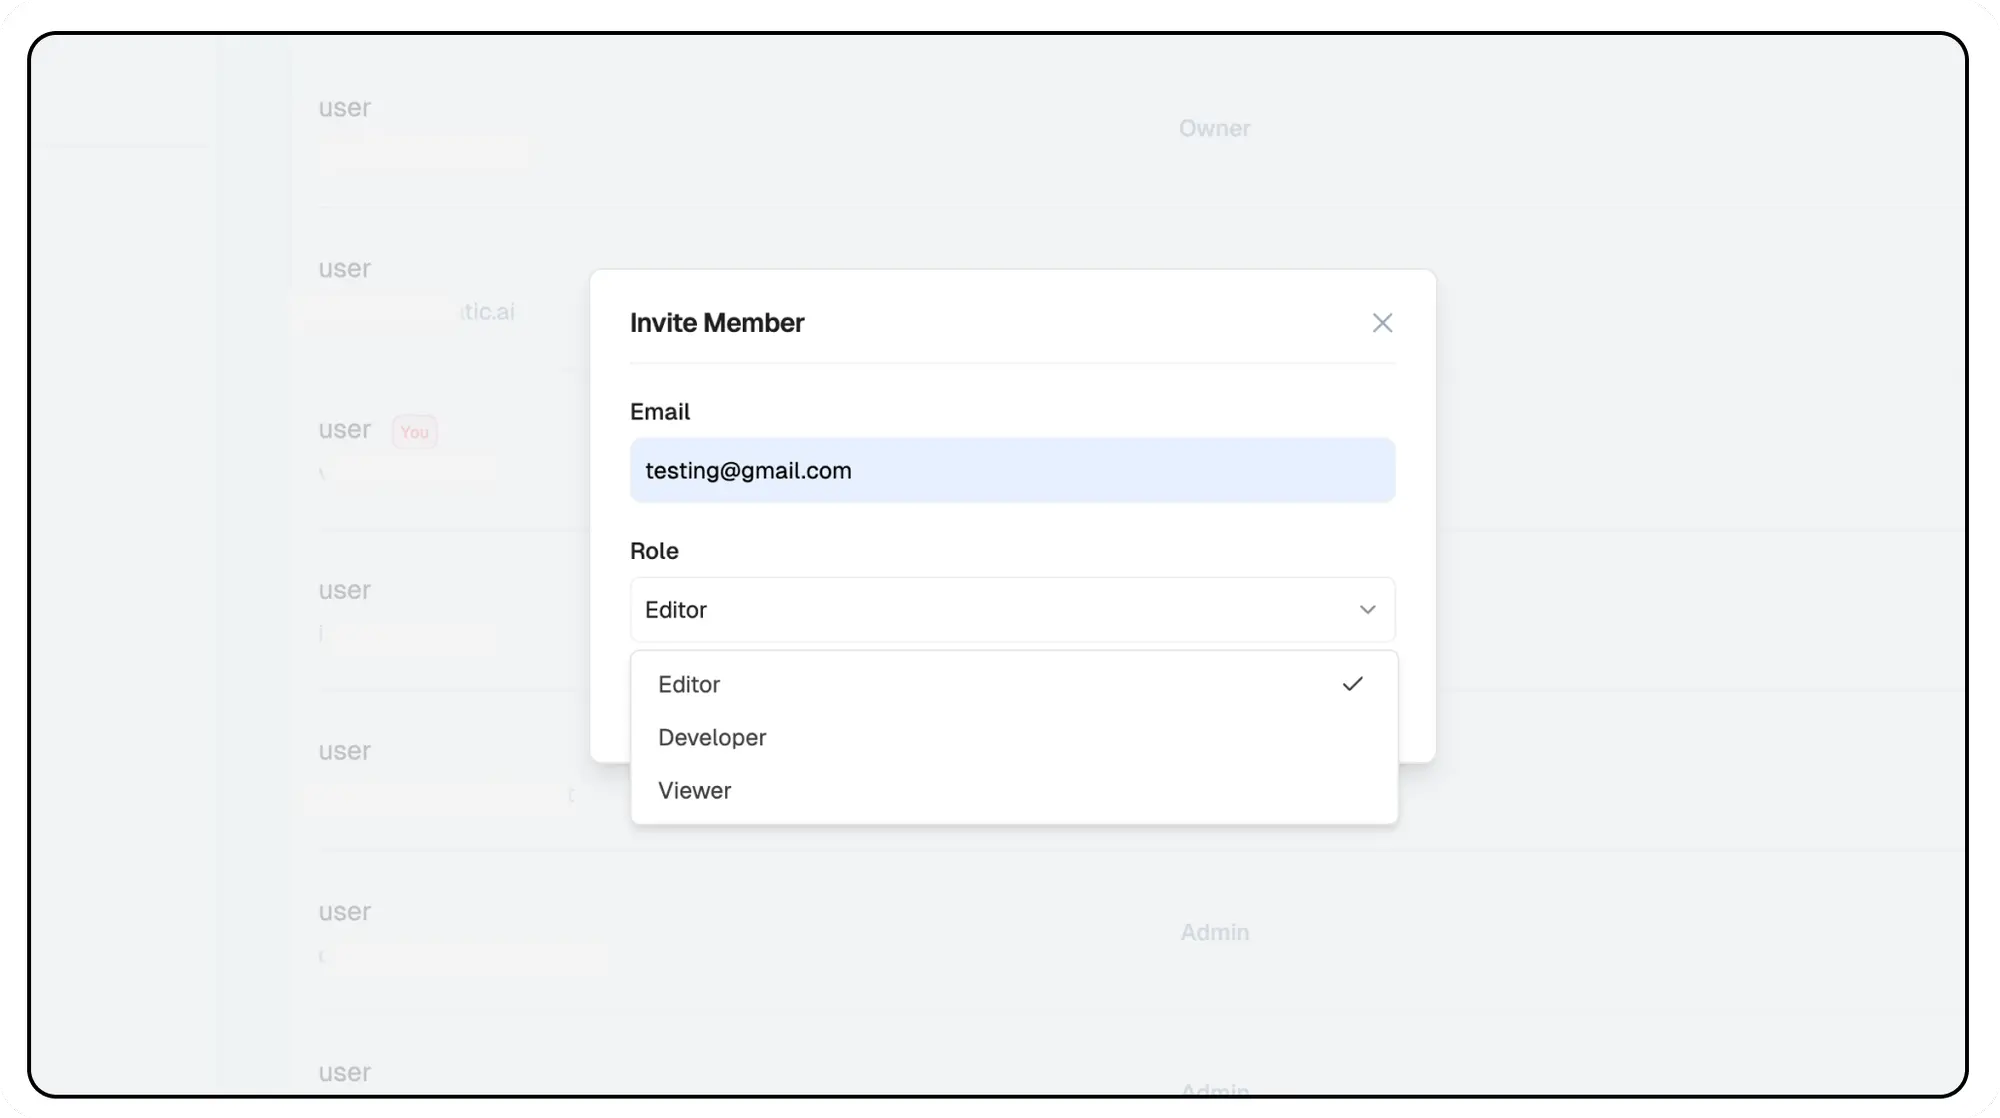Select Editor from the role list
The image size is (2000, 1118).
click(689, 685)
